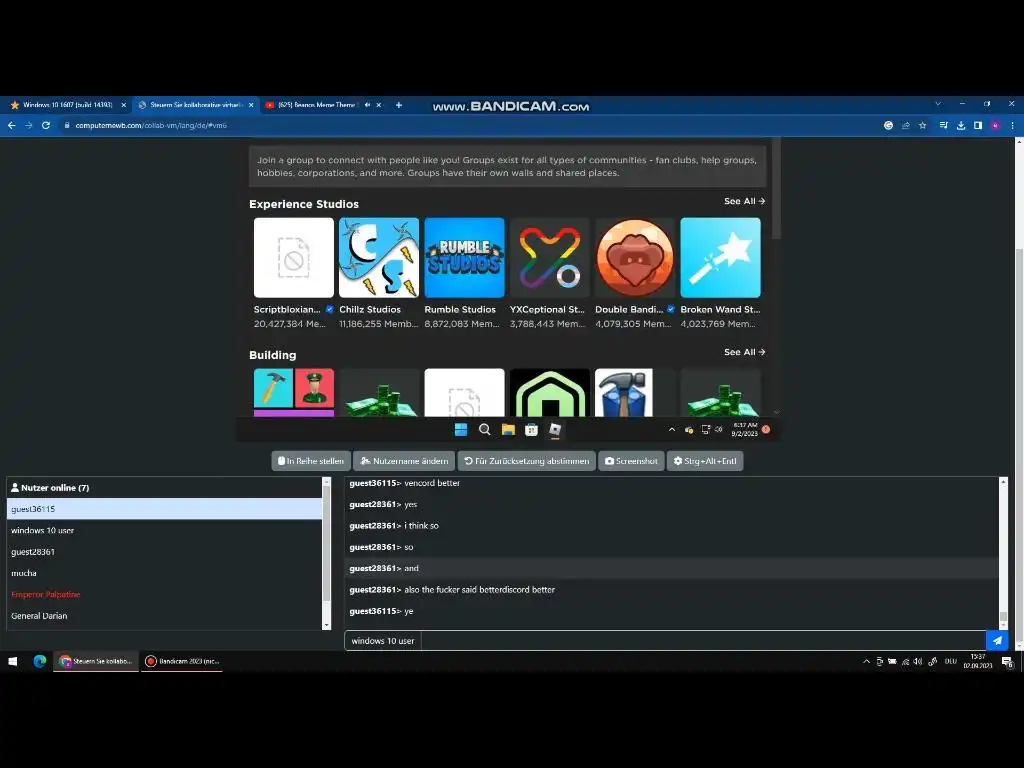
Task: Click the browser back arrow
Action: point(12,125)
